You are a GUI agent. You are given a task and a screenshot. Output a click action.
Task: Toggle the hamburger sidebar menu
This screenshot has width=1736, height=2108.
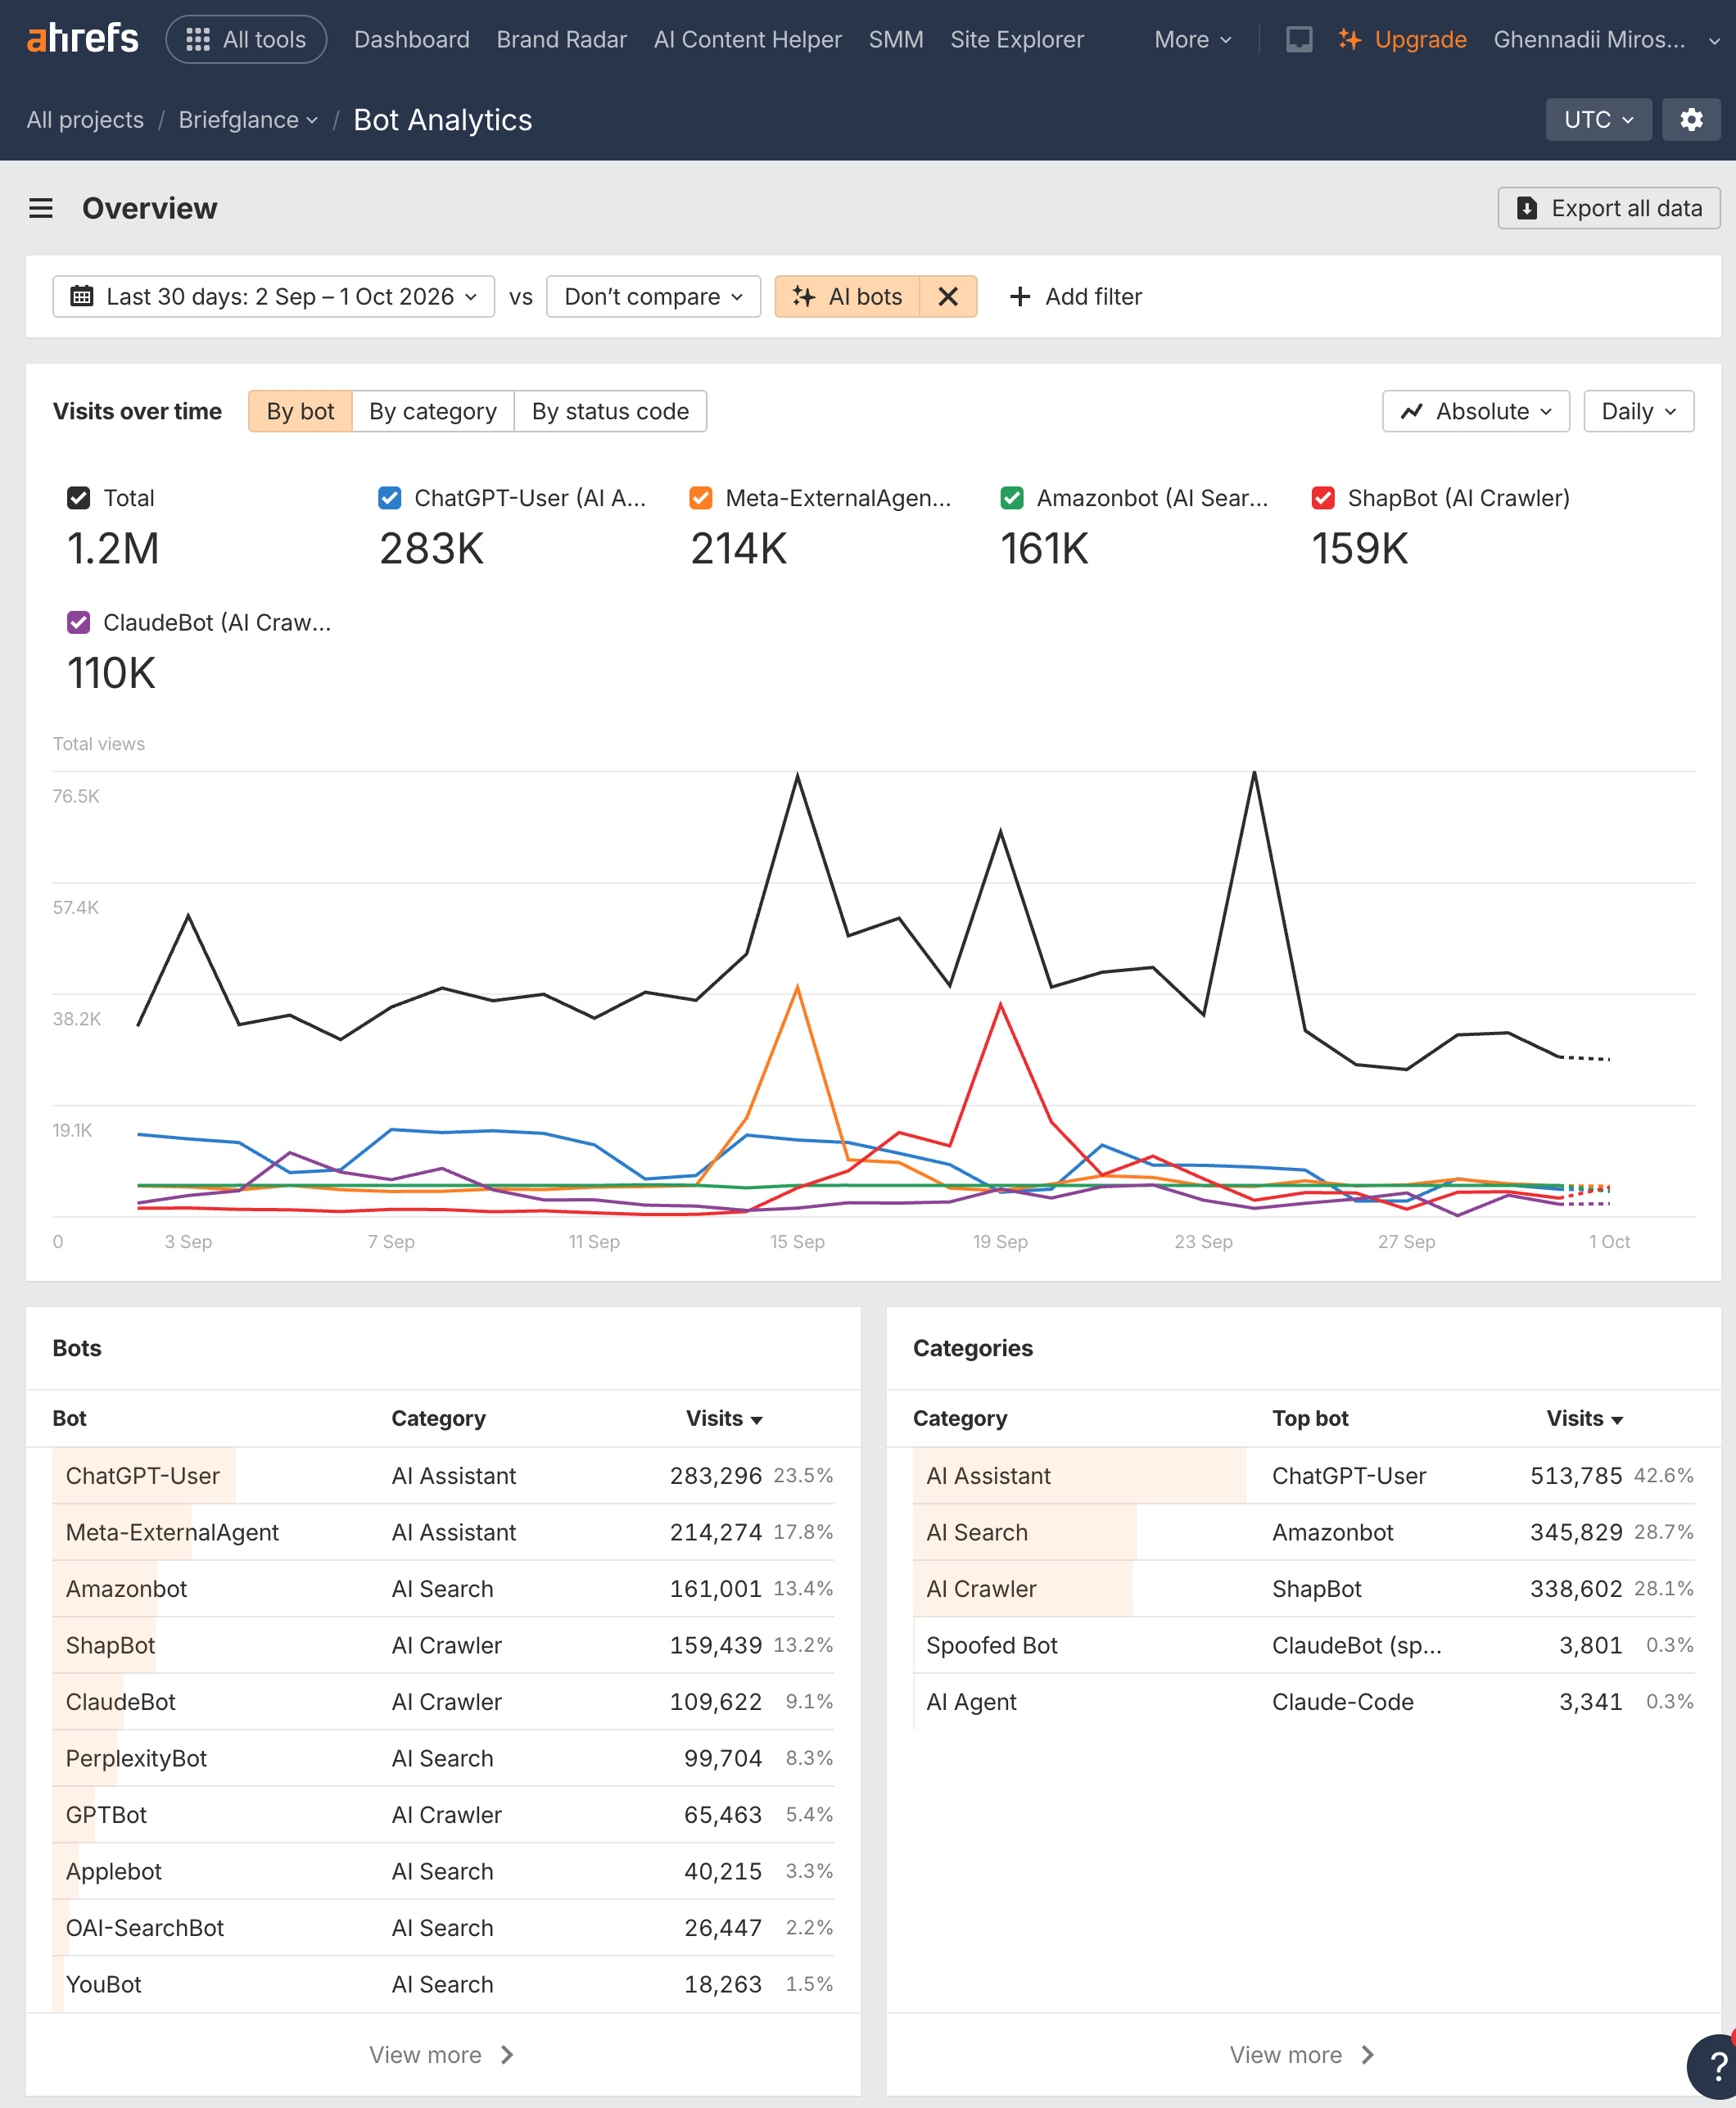click(x=41, y=208)
